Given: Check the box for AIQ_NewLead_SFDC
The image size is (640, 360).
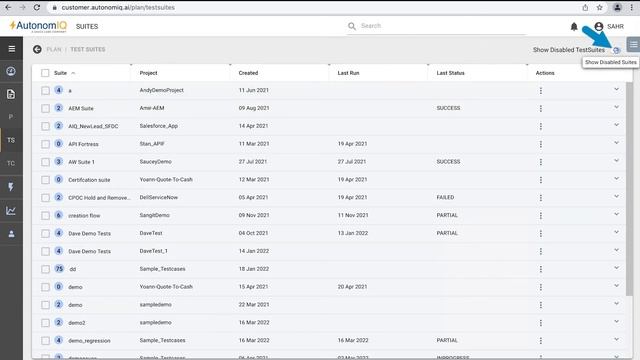Looking at the screenshot, I should pos(45,126).
